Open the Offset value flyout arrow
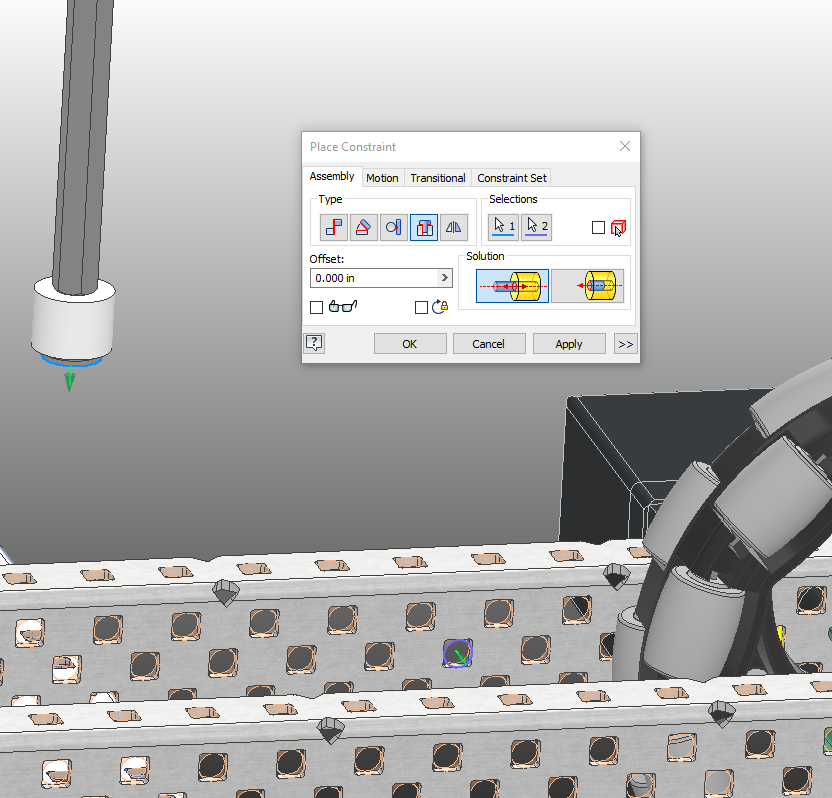 445,277
